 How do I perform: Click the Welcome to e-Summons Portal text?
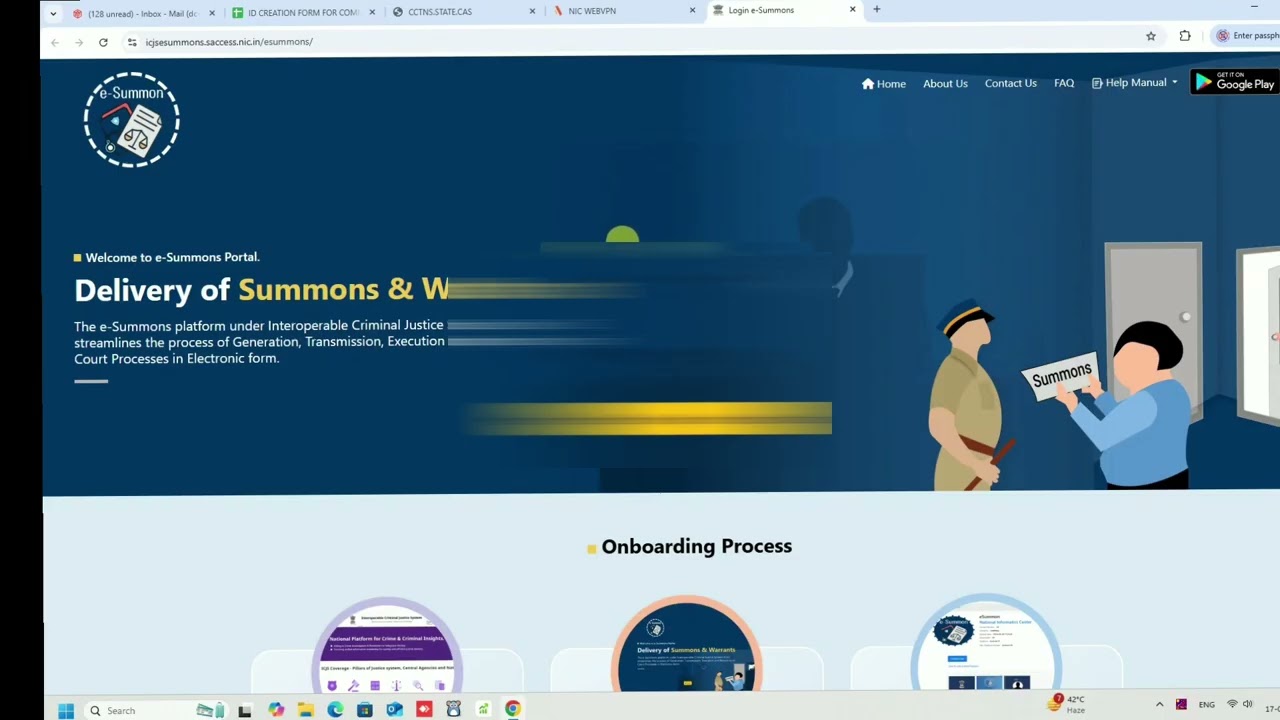[172, 257]
